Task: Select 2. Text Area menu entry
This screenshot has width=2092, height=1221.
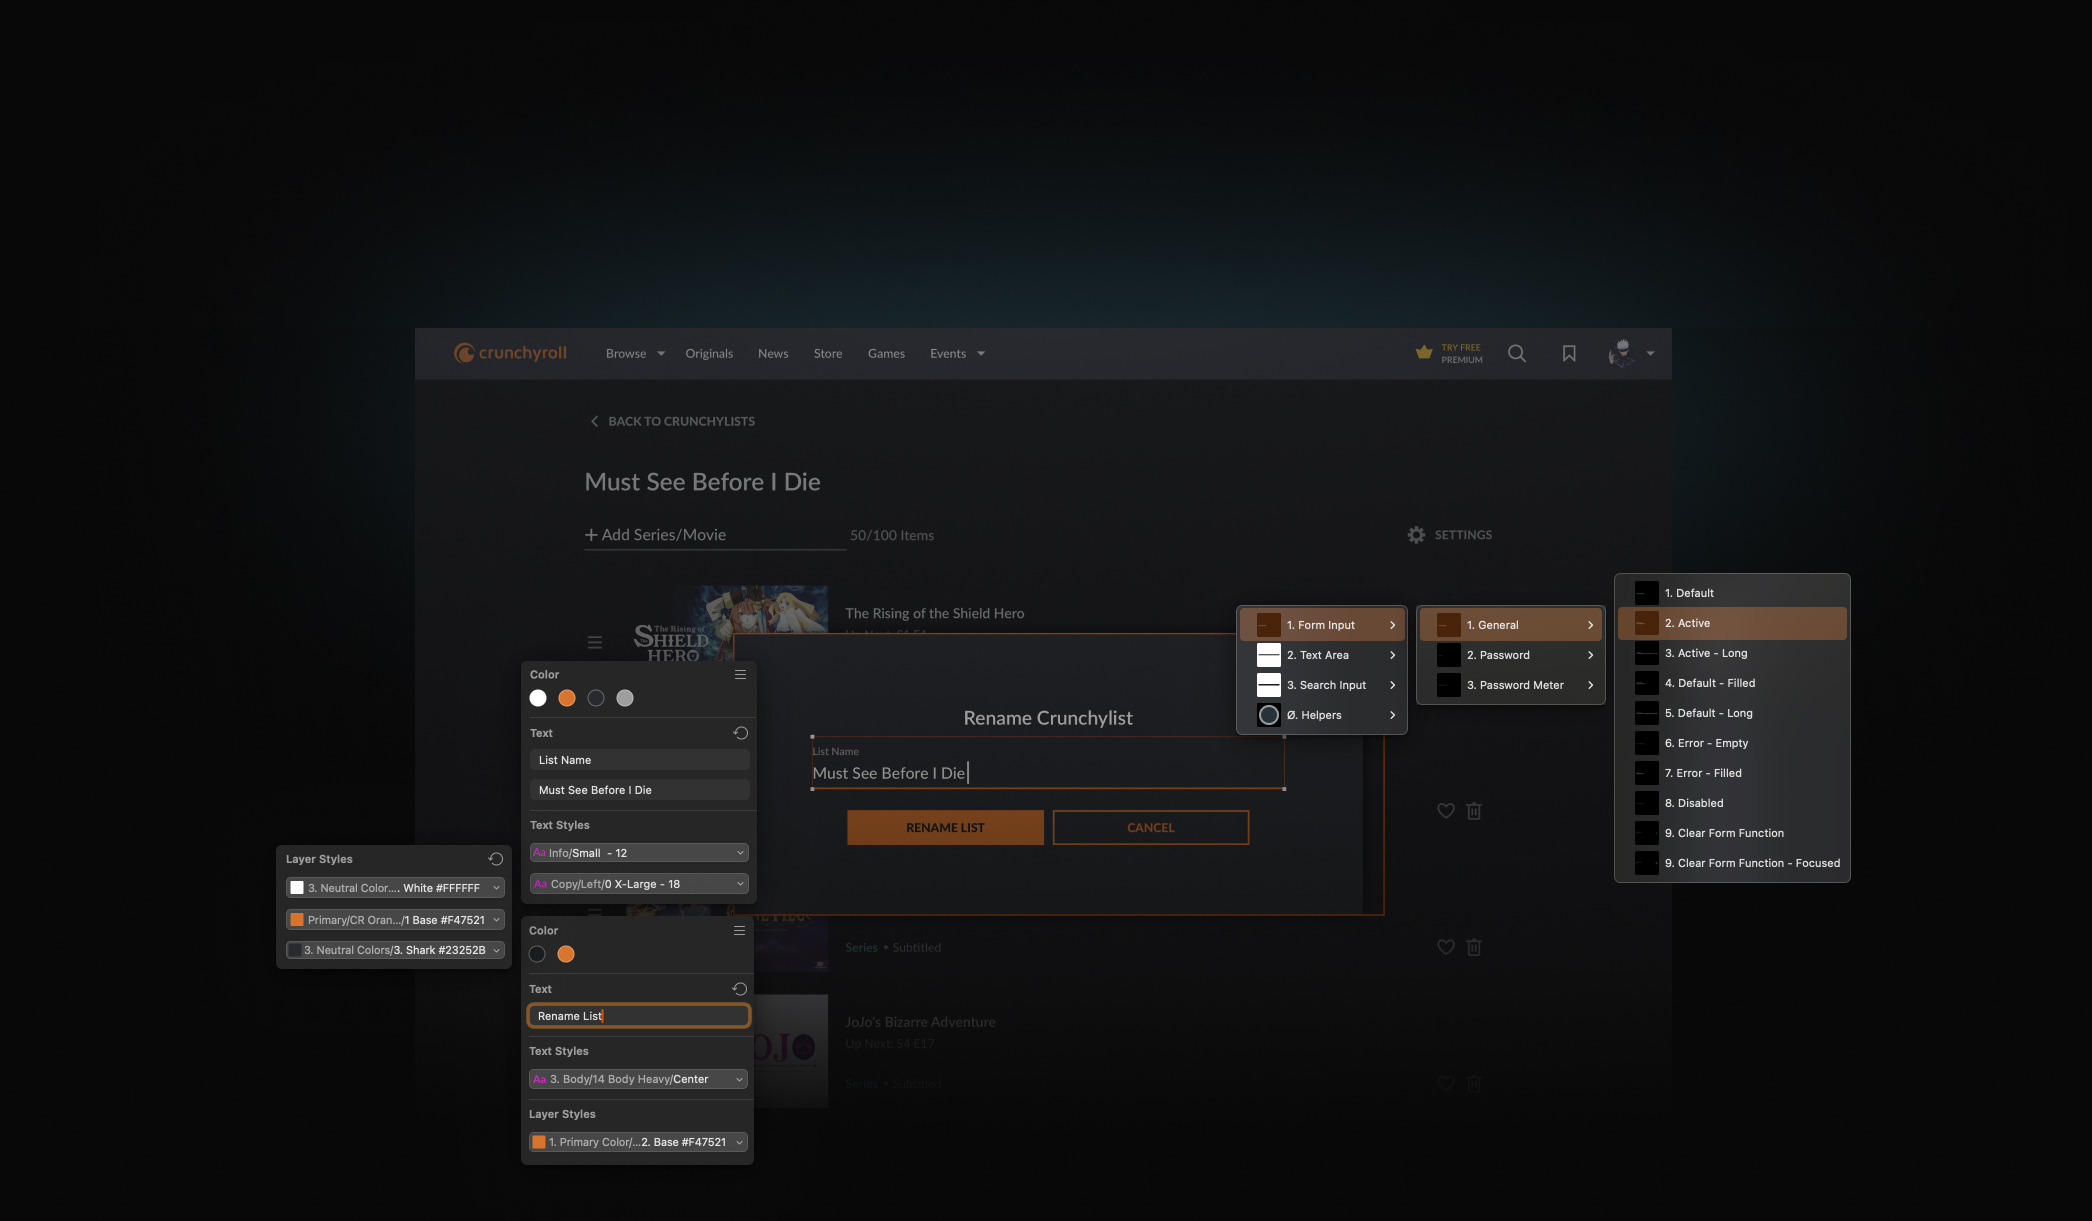Action: [1322, 655]
